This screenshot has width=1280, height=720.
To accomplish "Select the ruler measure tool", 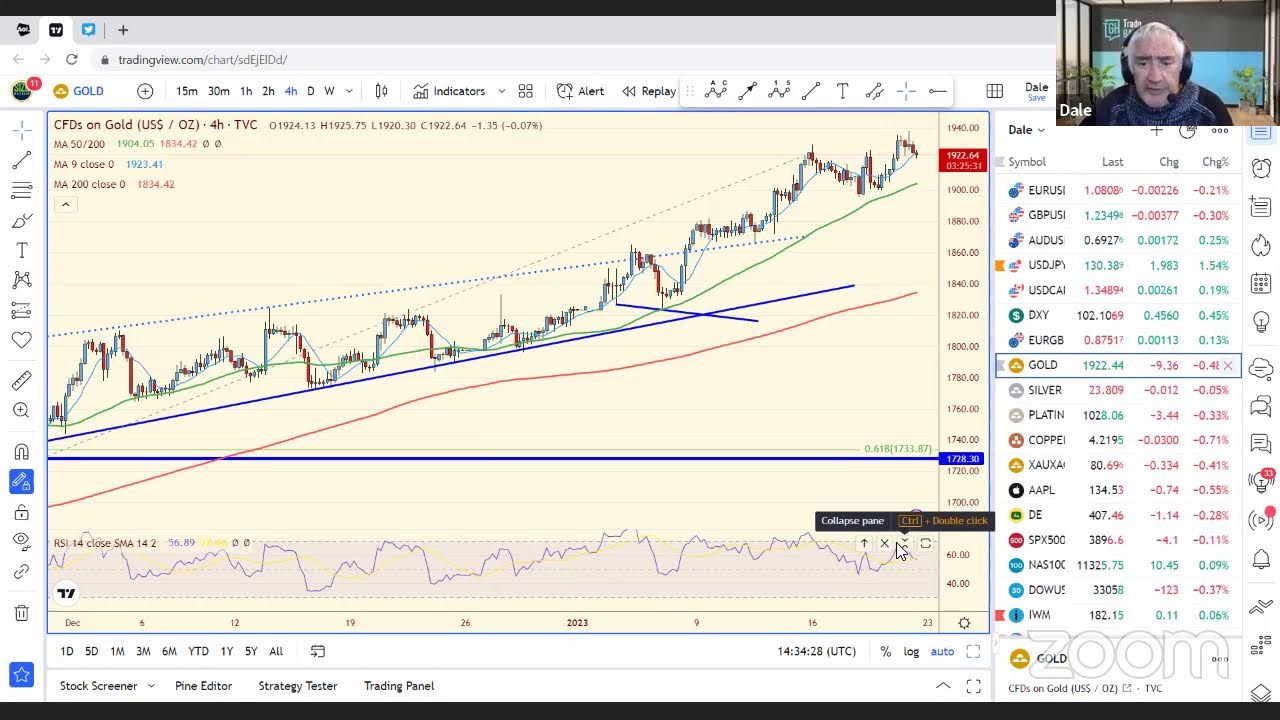I will coord(21,380).
